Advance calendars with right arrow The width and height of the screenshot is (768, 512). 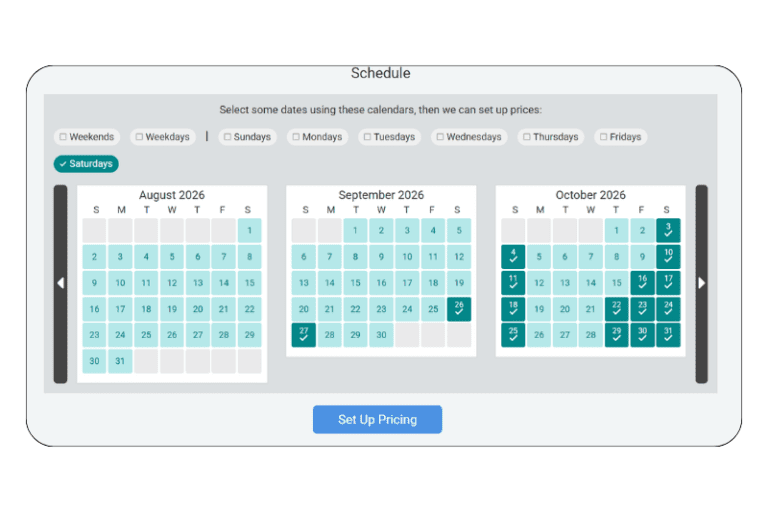(701, 283)
